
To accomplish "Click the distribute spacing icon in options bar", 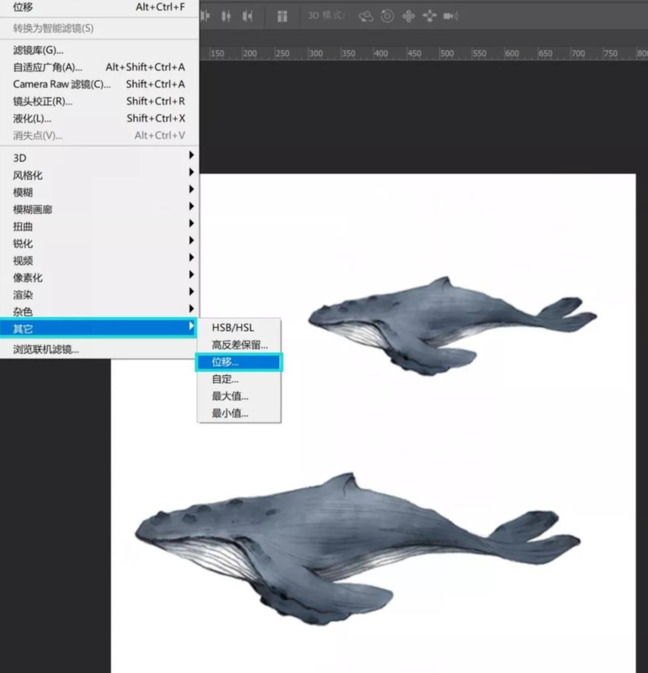I will tap(282, 16).
